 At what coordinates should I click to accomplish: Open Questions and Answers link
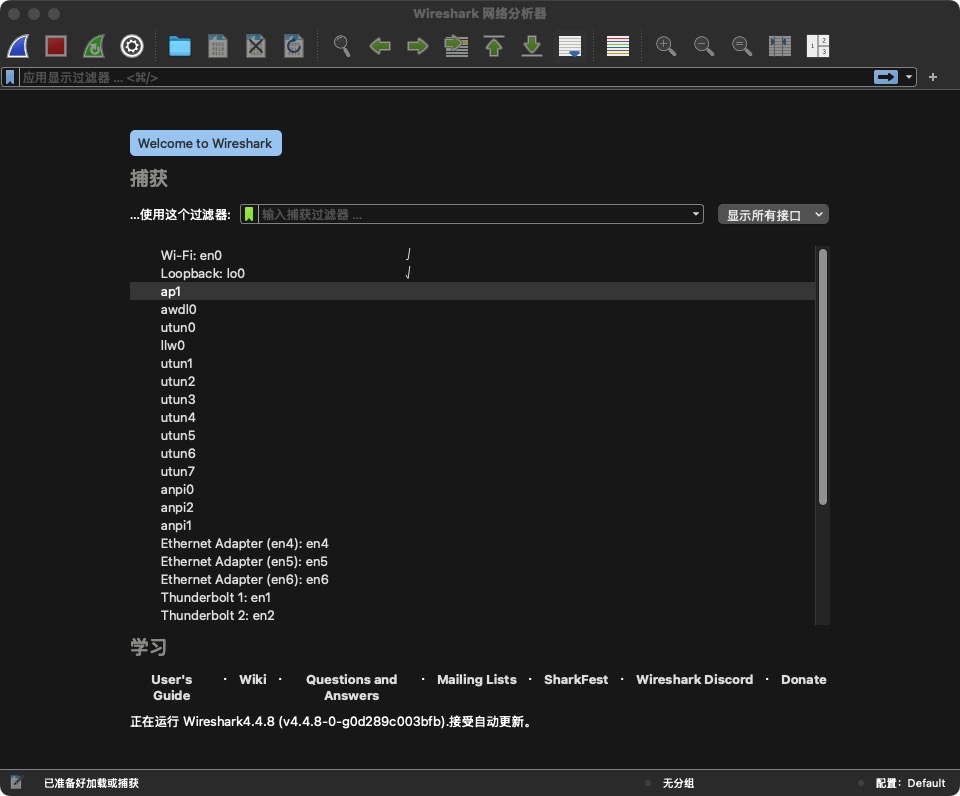(x=351, y=687)
